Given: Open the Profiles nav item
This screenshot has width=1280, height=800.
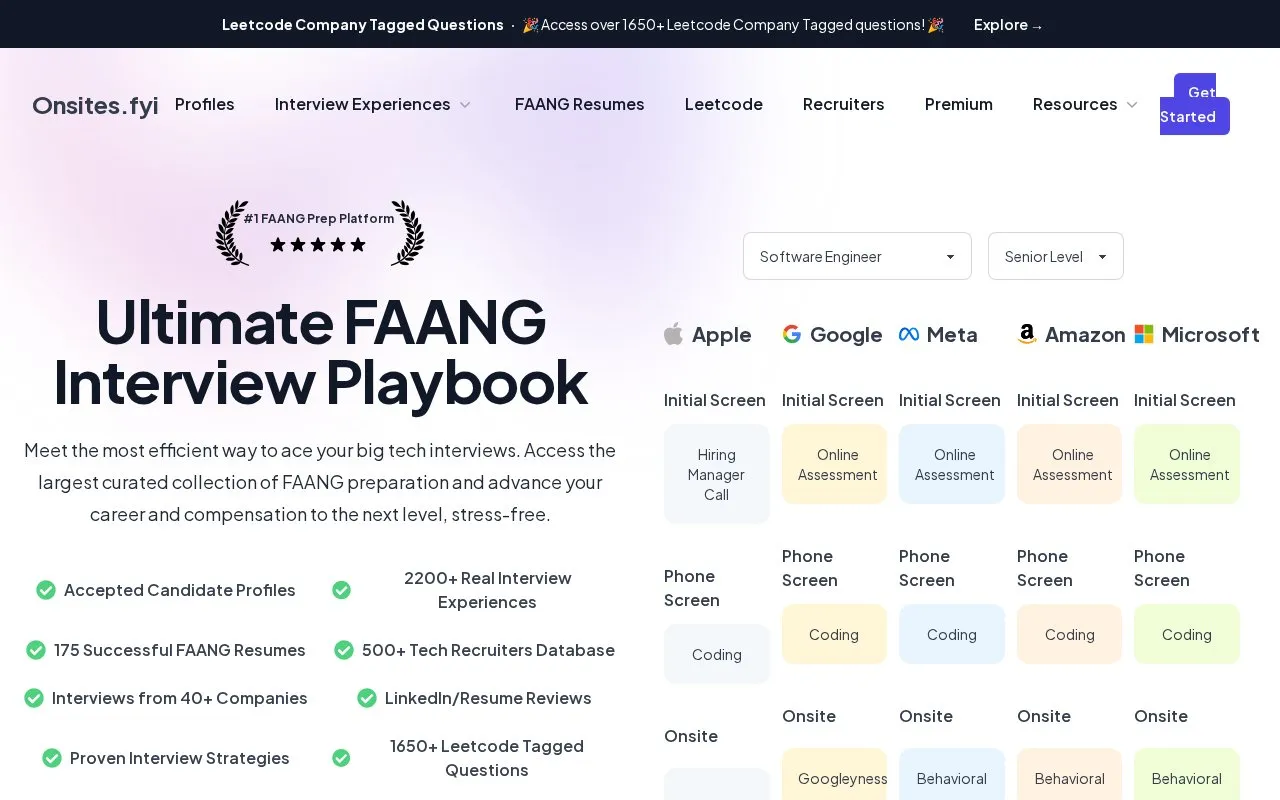Looking at the screenshot, I should click(205, 104).
